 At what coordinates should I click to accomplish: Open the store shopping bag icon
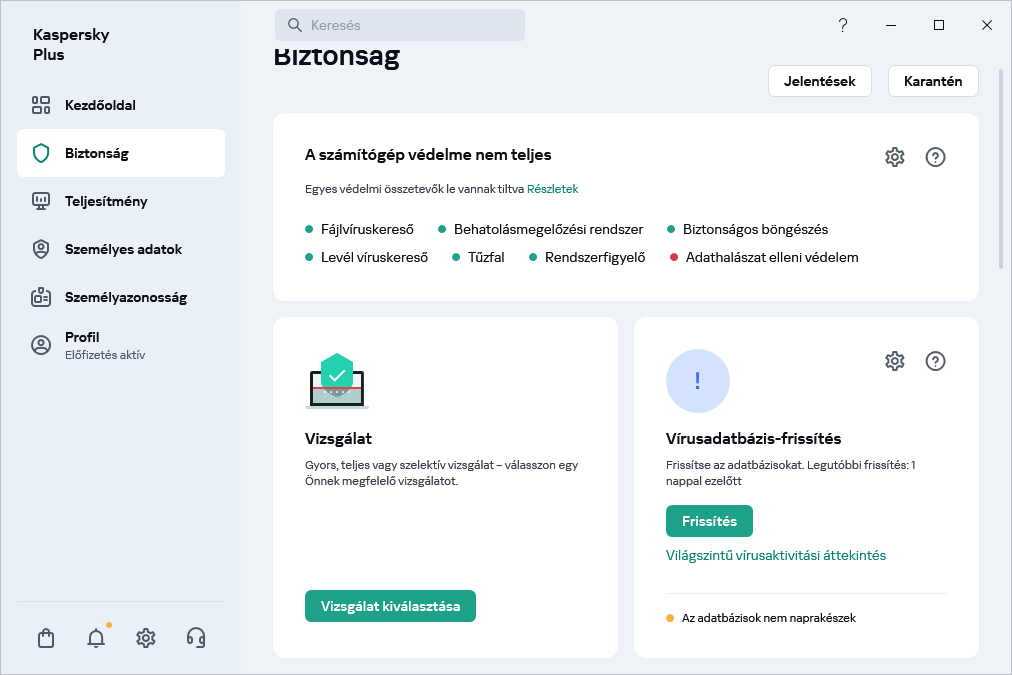[46, 638]
